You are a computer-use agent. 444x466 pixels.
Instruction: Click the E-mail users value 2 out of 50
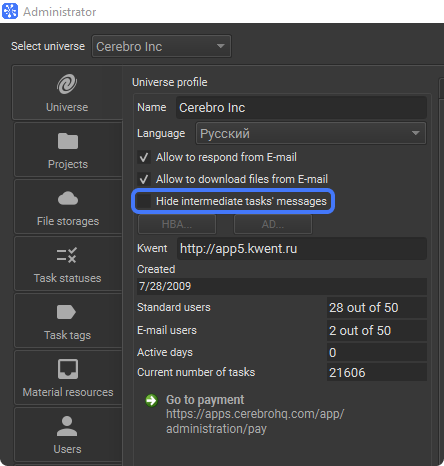pos(377,331)
